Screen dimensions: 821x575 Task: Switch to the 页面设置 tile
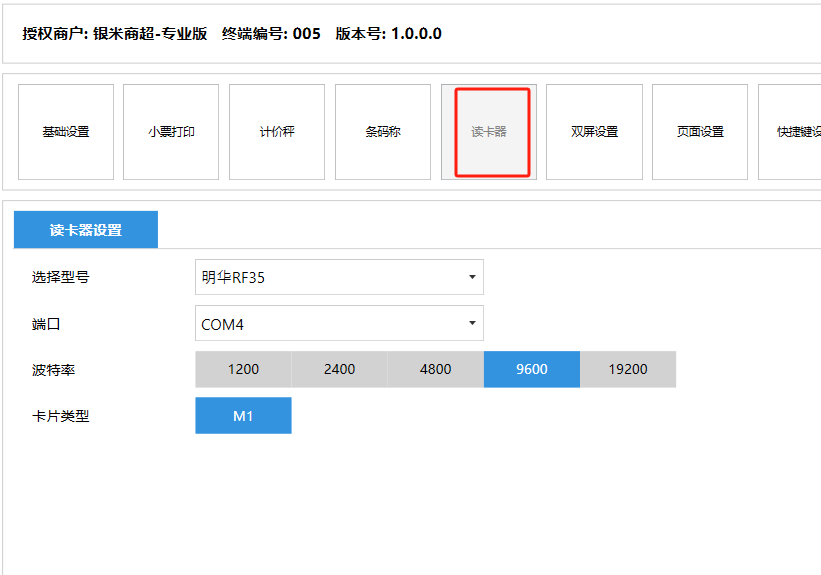point(700,132)
